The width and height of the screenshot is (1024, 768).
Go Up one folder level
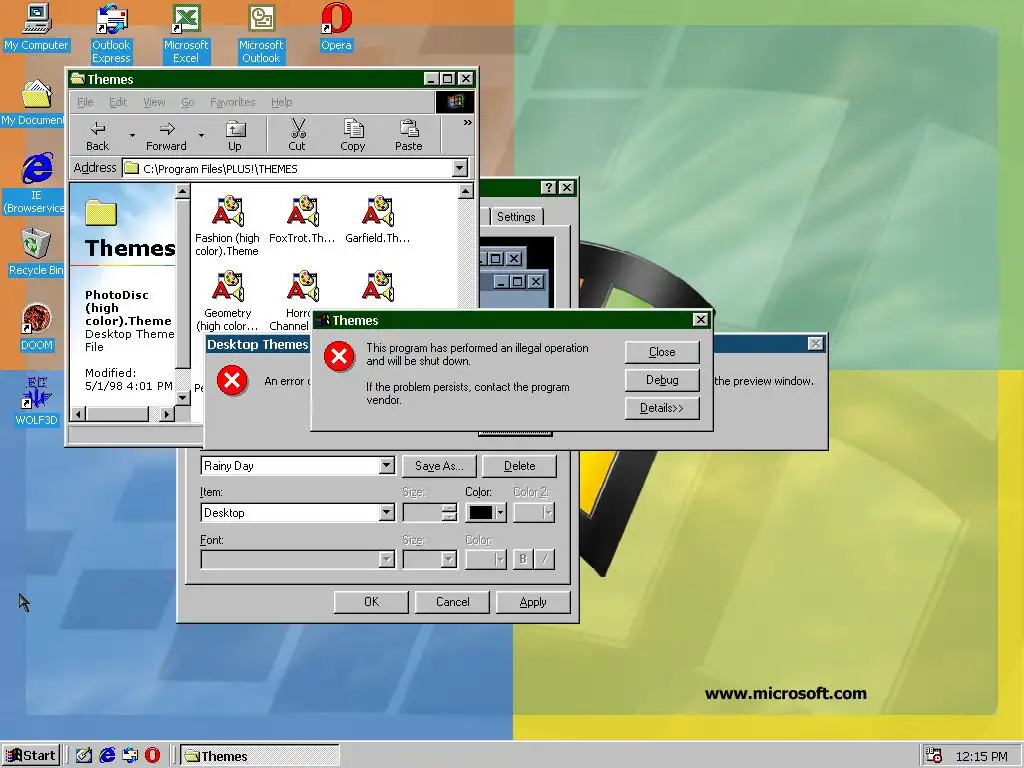point(235,136)
